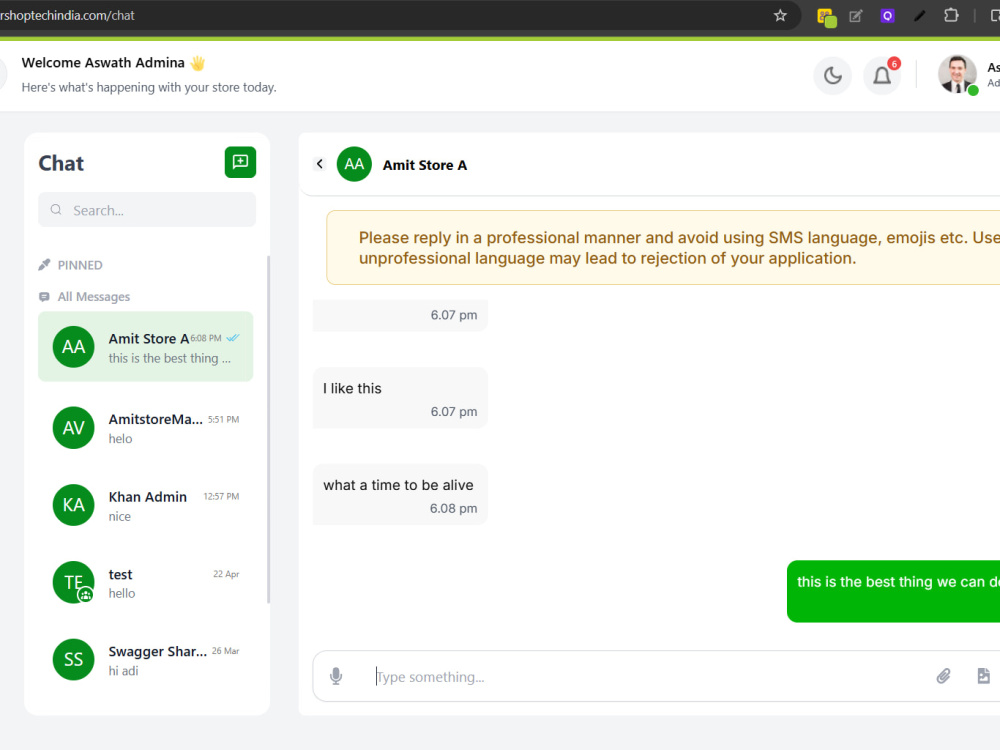Open AmitstoreMa... conversation
The height and width of the screenshot is (750, 1000).
(x=145, y=428)
